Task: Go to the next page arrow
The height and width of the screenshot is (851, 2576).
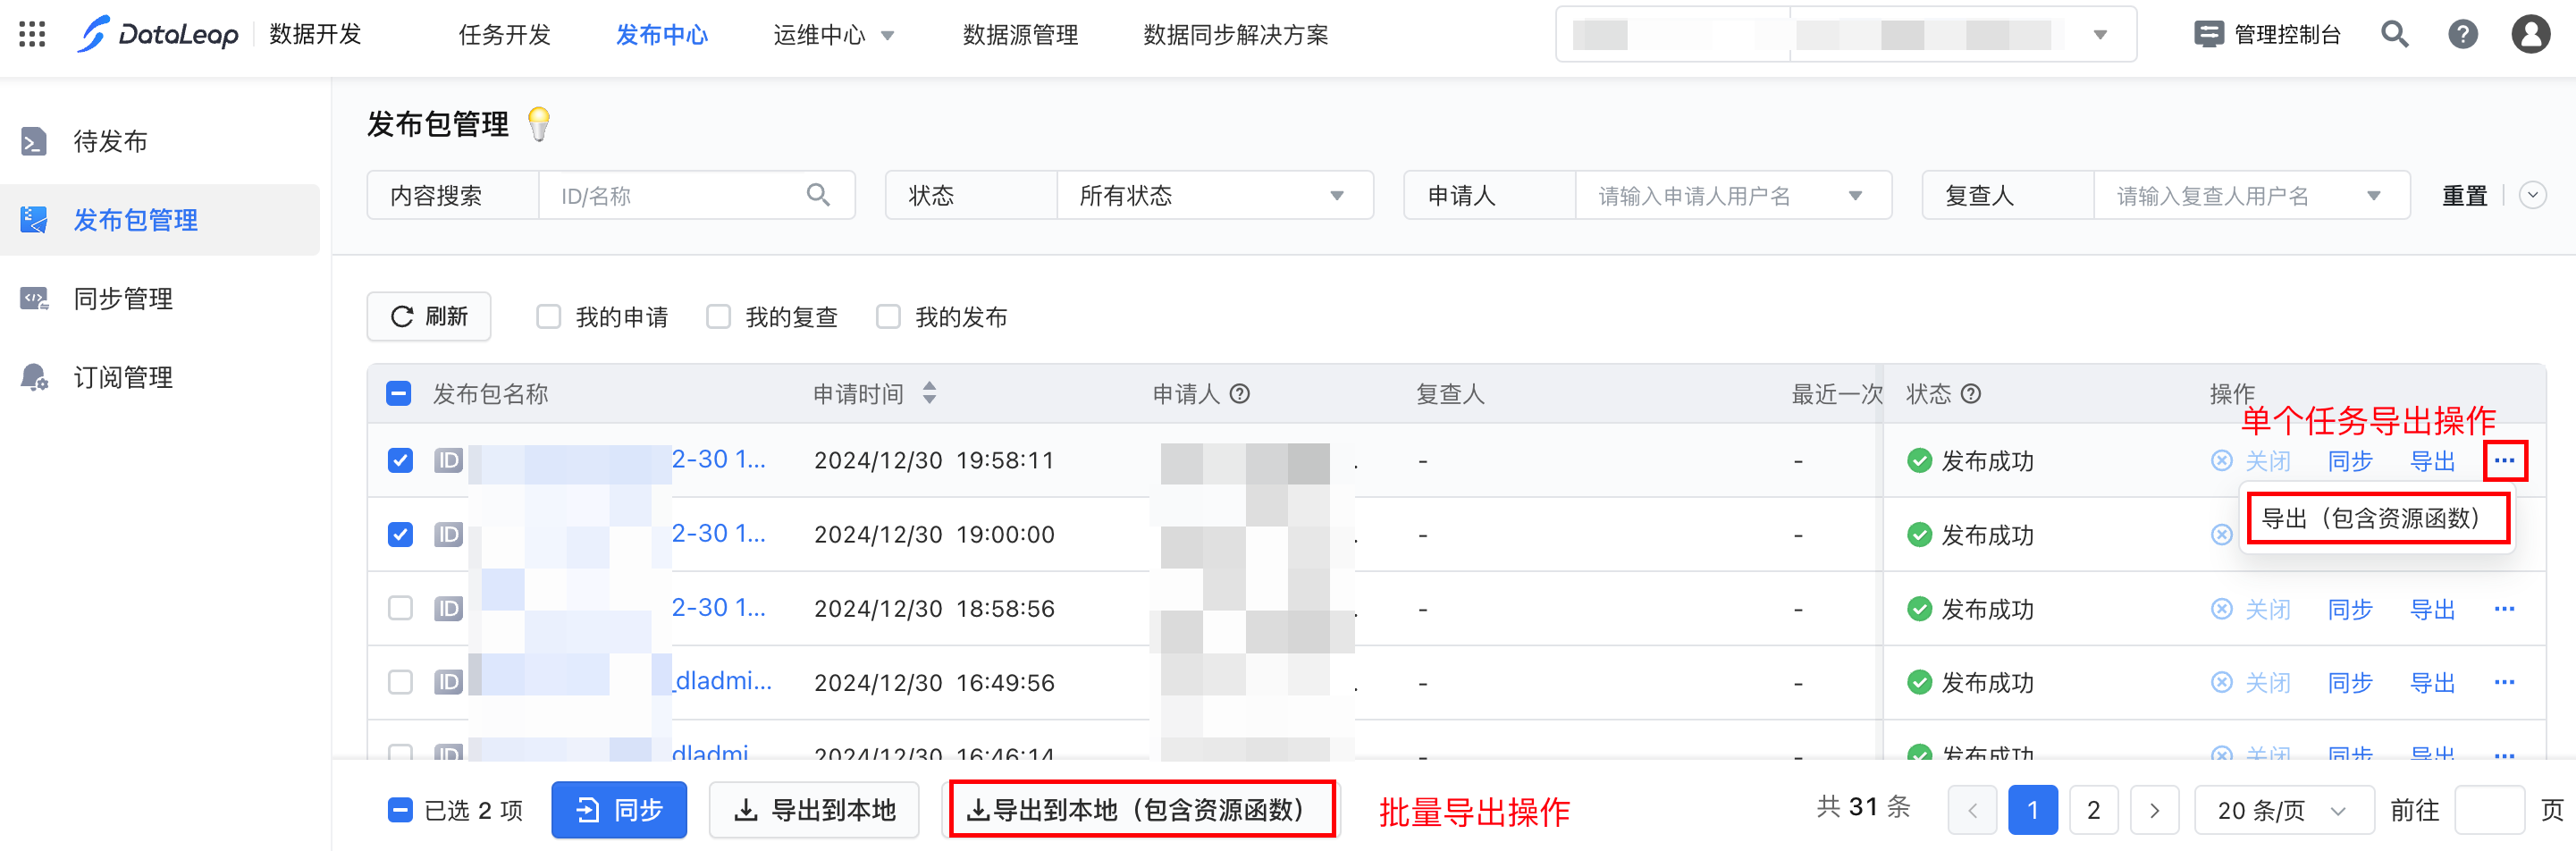Action: pos(2154,810)
